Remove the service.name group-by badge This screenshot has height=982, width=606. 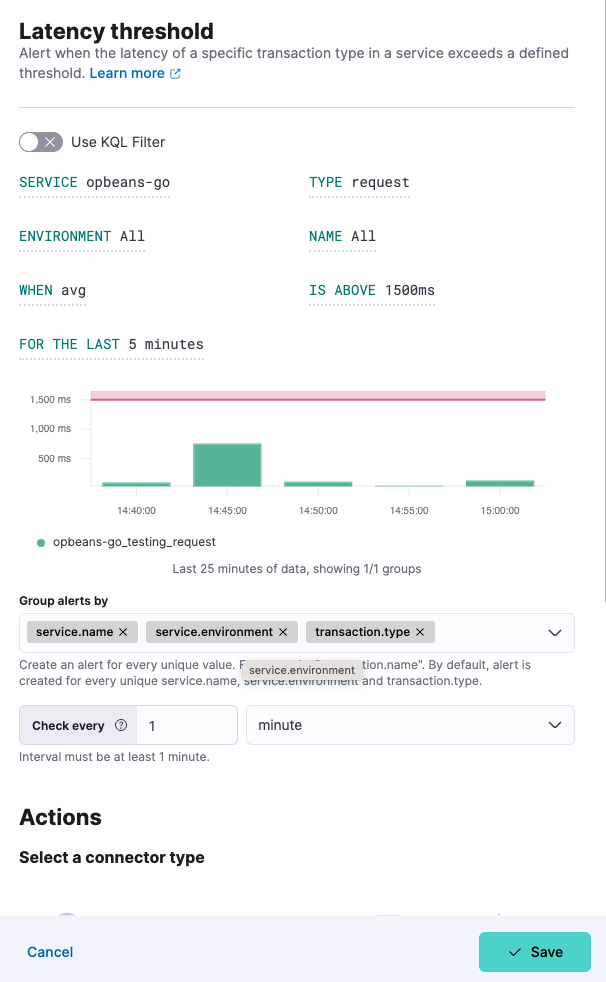pyautogui.click(x=125, y=632)
